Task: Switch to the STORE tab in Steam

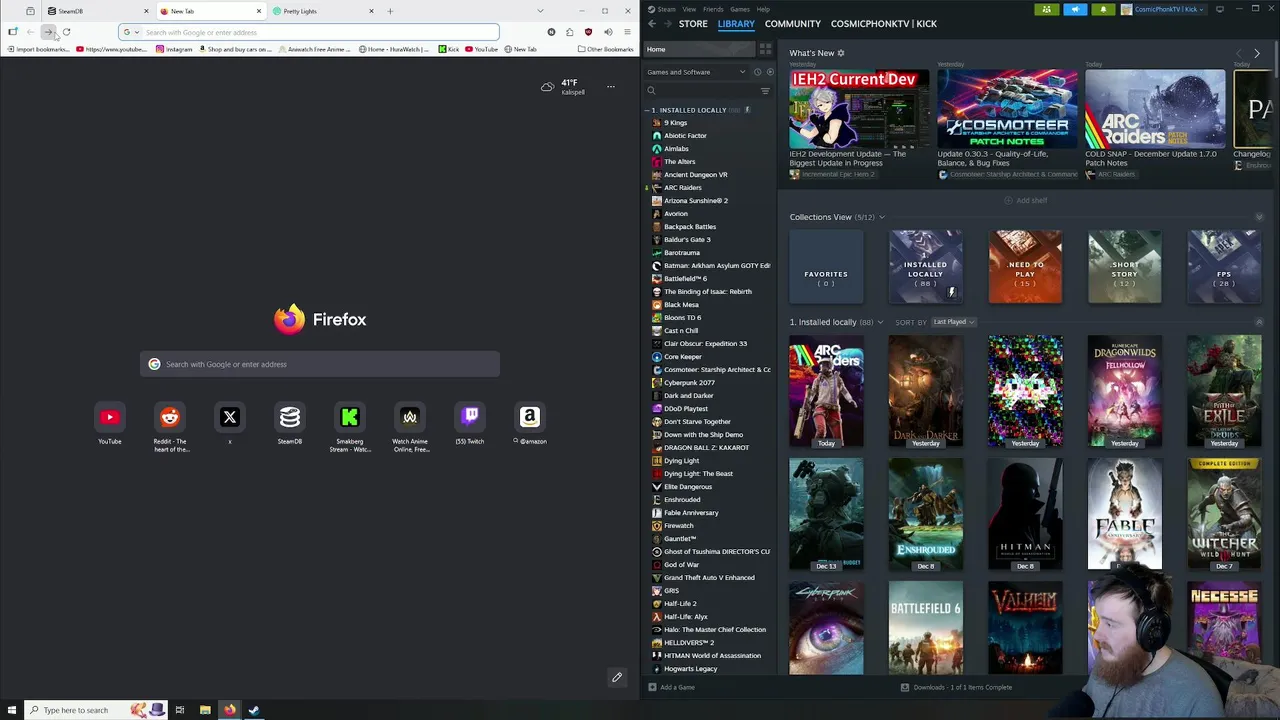Action: (x=693, y=23)
